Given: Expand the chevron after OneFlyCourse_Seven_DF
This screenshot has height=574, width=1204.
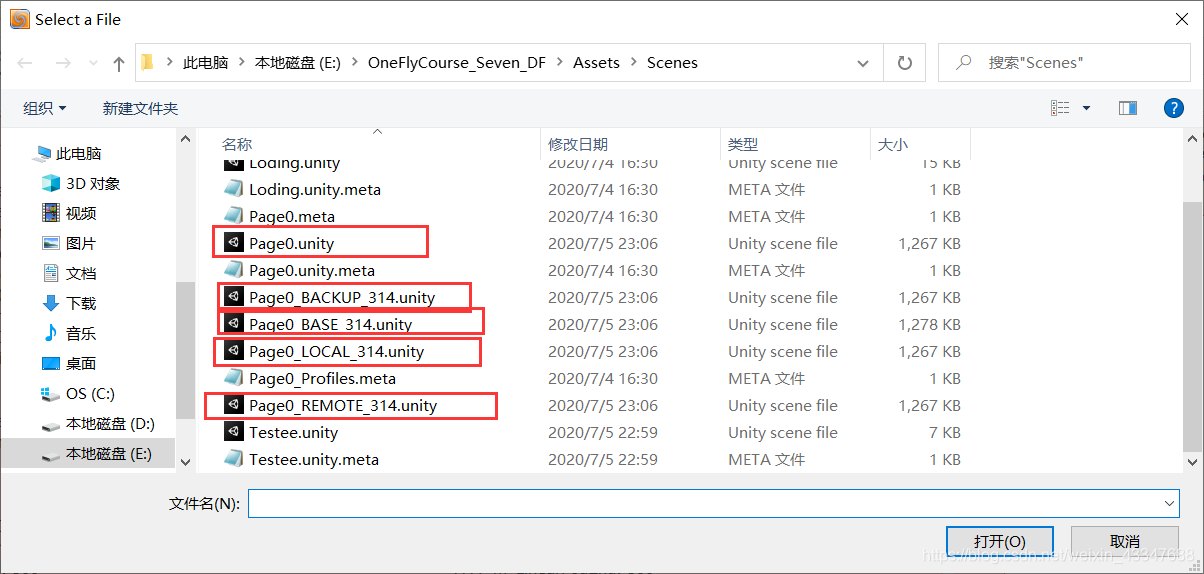Looking at the screenshot, I should coord(559,63).
